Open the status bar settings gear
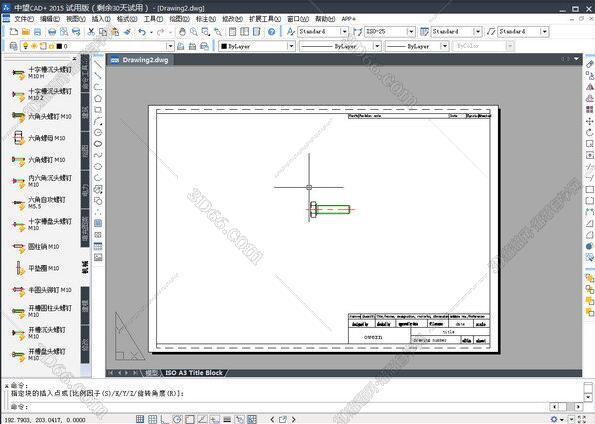595x424 pixels. tap(554, 419)
